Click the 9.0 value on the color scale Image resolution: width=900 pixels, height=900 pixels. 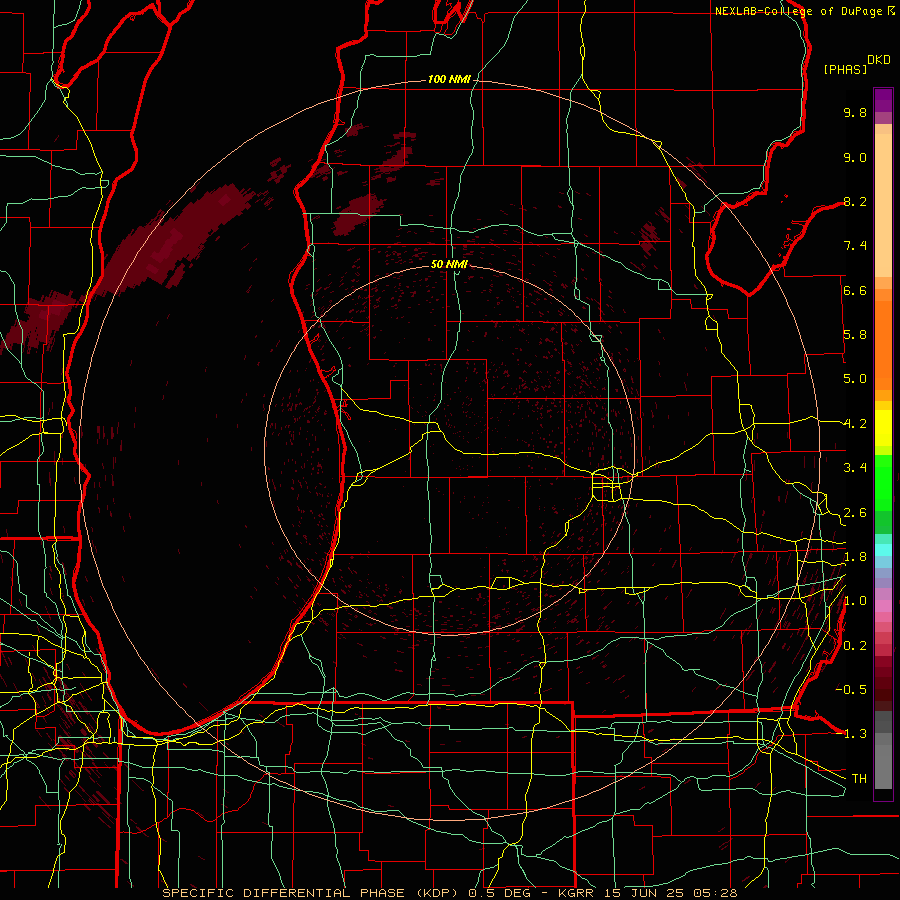pos(855,157)
